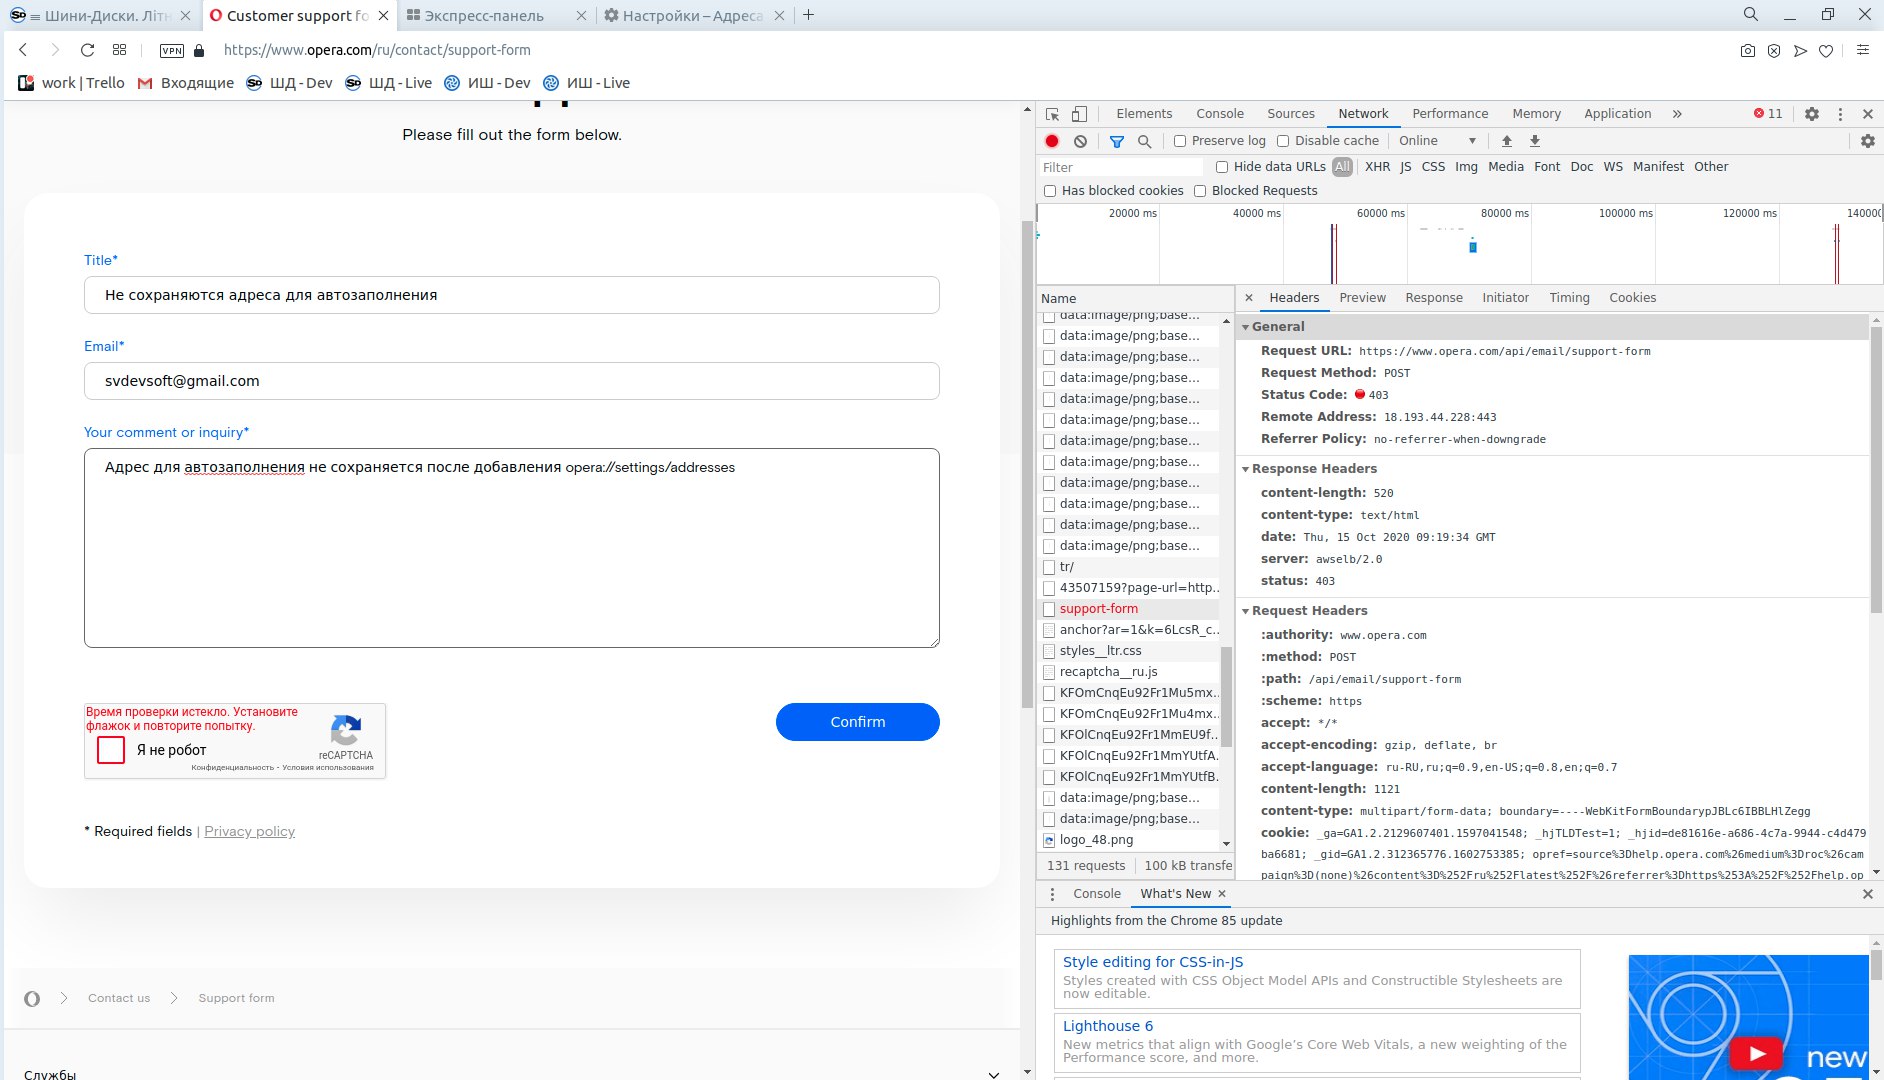
Task: Open the Speed Dial grid icon
Action: (x=119, y=50)
